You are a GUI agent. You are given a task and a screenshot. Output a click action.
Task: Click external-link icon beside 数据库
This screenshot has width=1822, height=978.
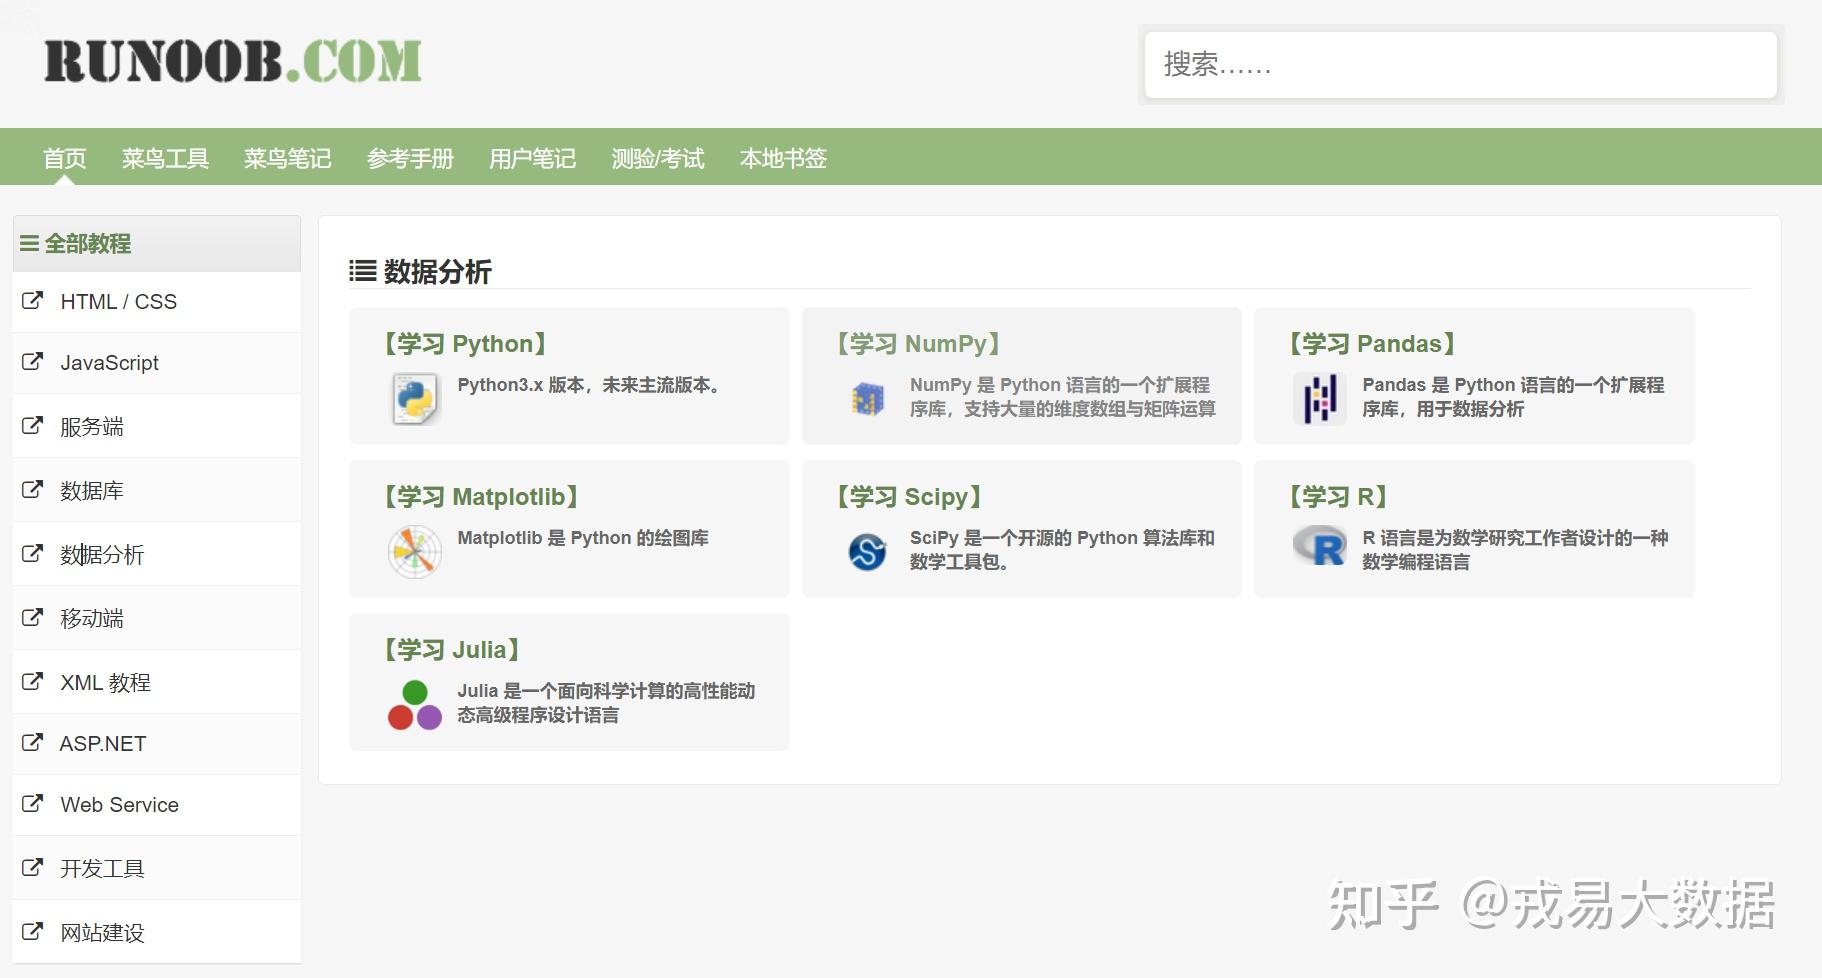(x=33, y=489)
